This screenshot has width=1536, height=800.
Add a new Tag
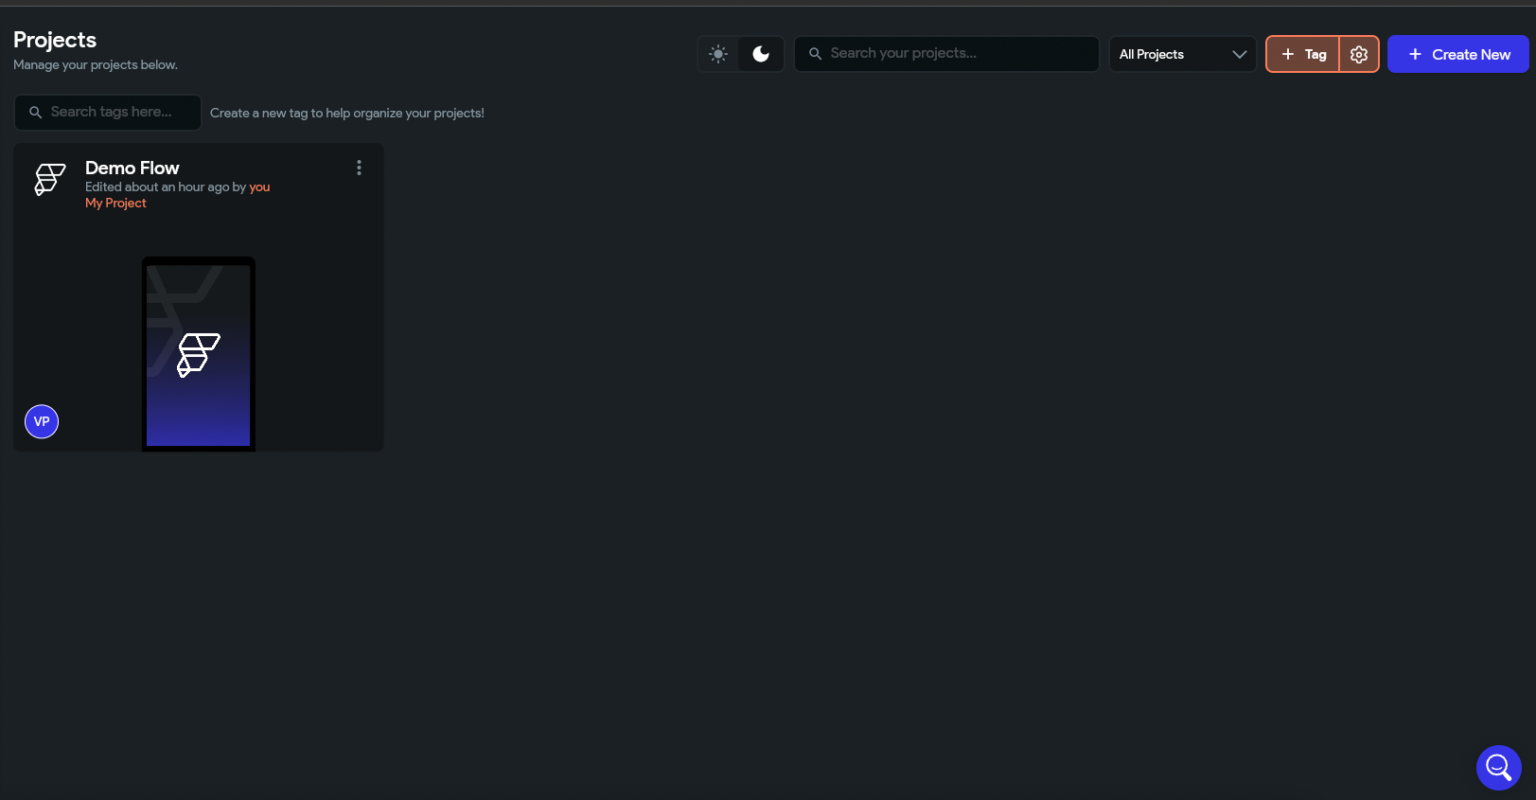(1303, 54)
